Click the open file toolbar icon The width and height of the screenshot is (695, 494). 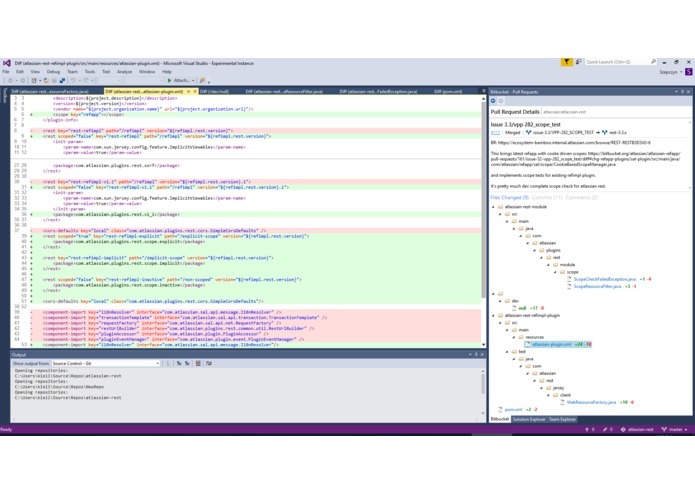[x=46, y=81]
